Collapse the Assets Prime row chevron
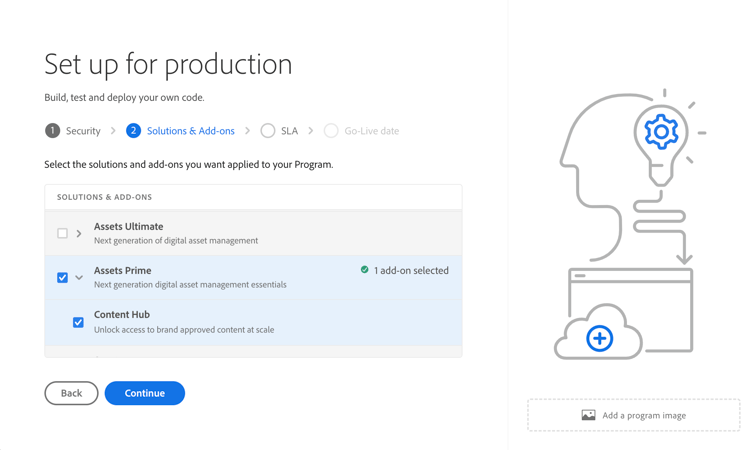Viewport: 750px width, 450px height. 79,277
